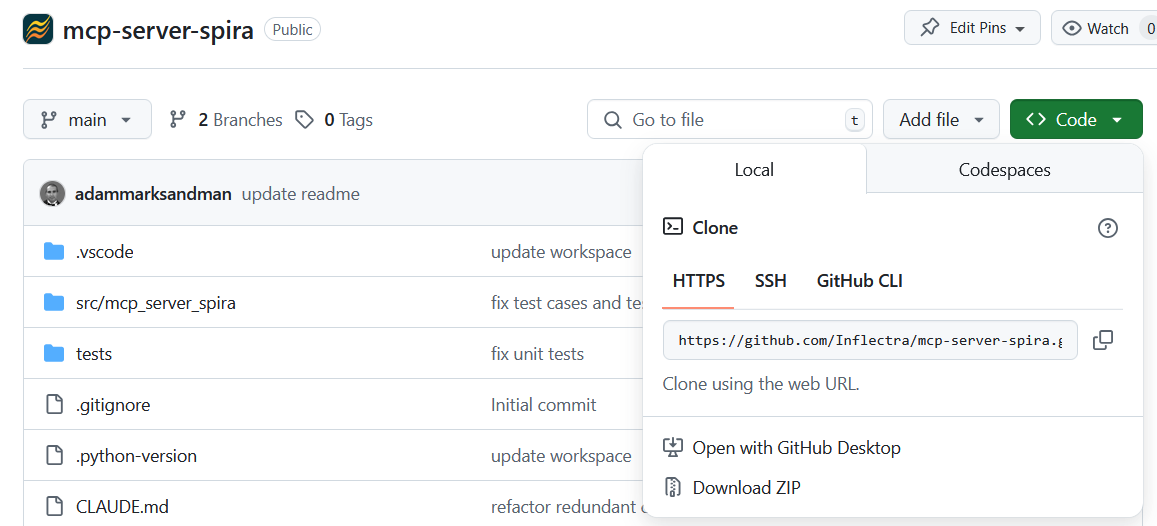Click the CLAUDE.md file icon
1157x526 pixels.
pos(54,507)
